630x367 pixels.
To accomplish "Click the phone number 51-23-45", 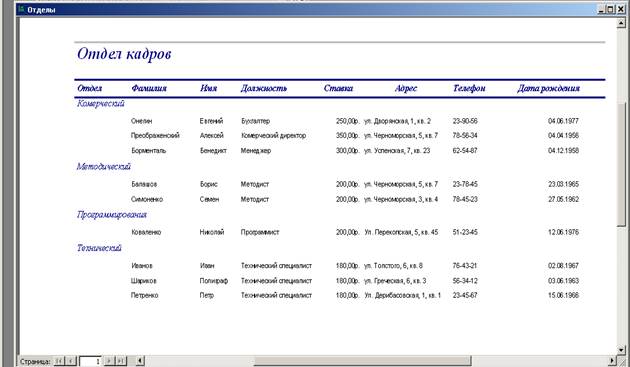I will point(465,232).
